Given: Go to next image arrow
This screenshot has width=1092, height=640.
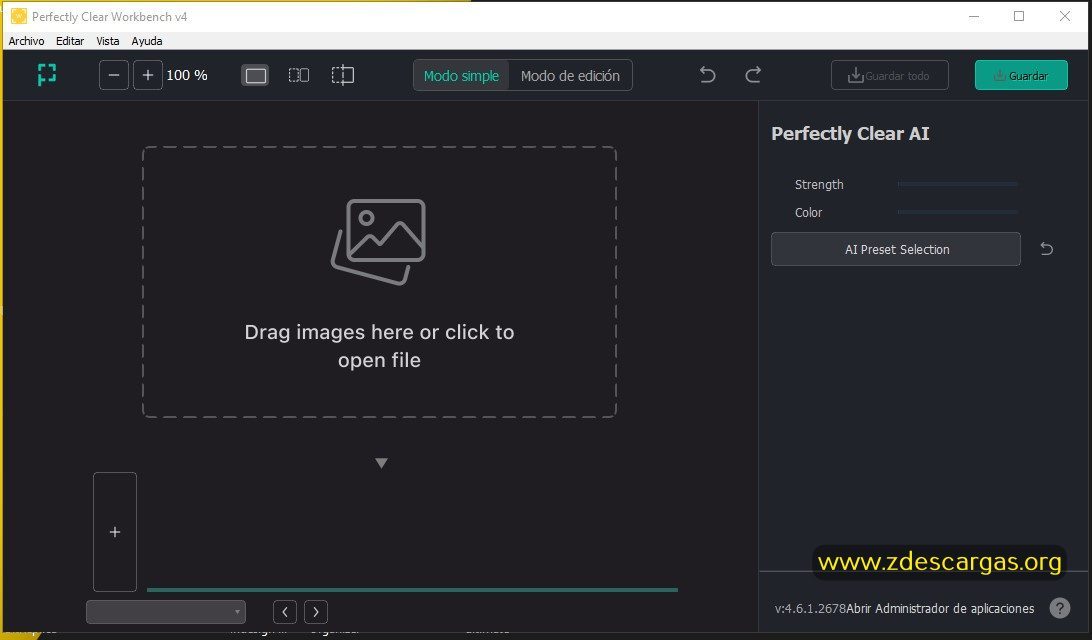Looking at the screenshot, I should coord(316,612).
